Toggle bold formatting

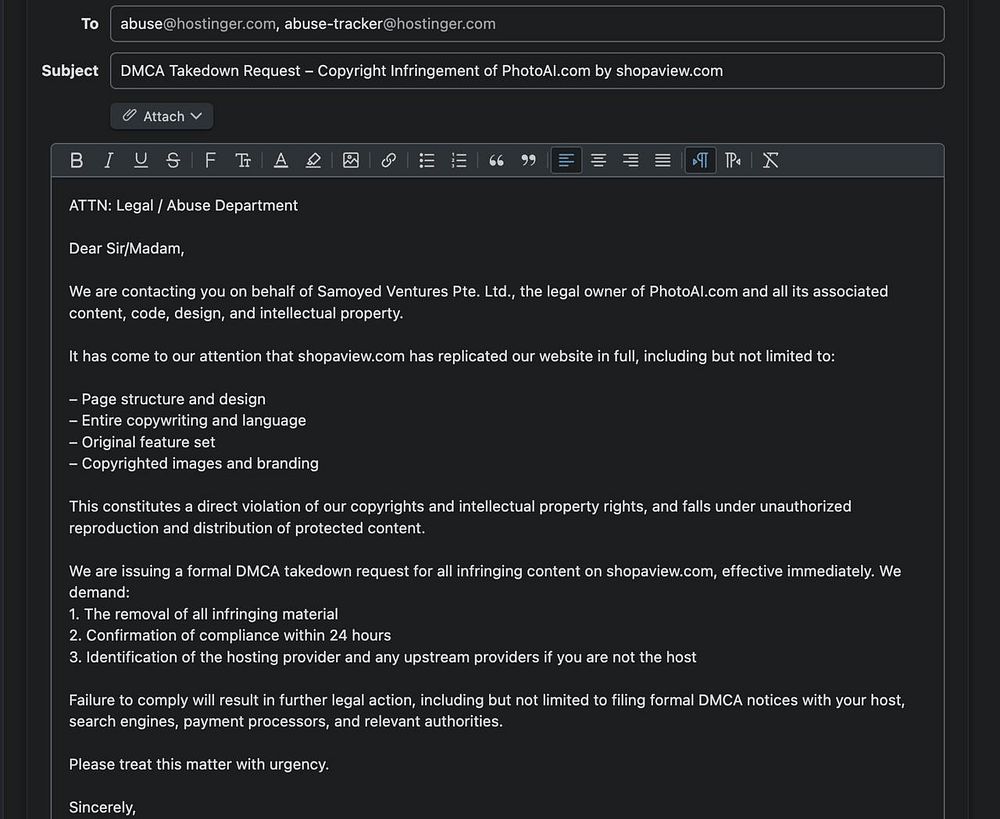click(77, 160)
